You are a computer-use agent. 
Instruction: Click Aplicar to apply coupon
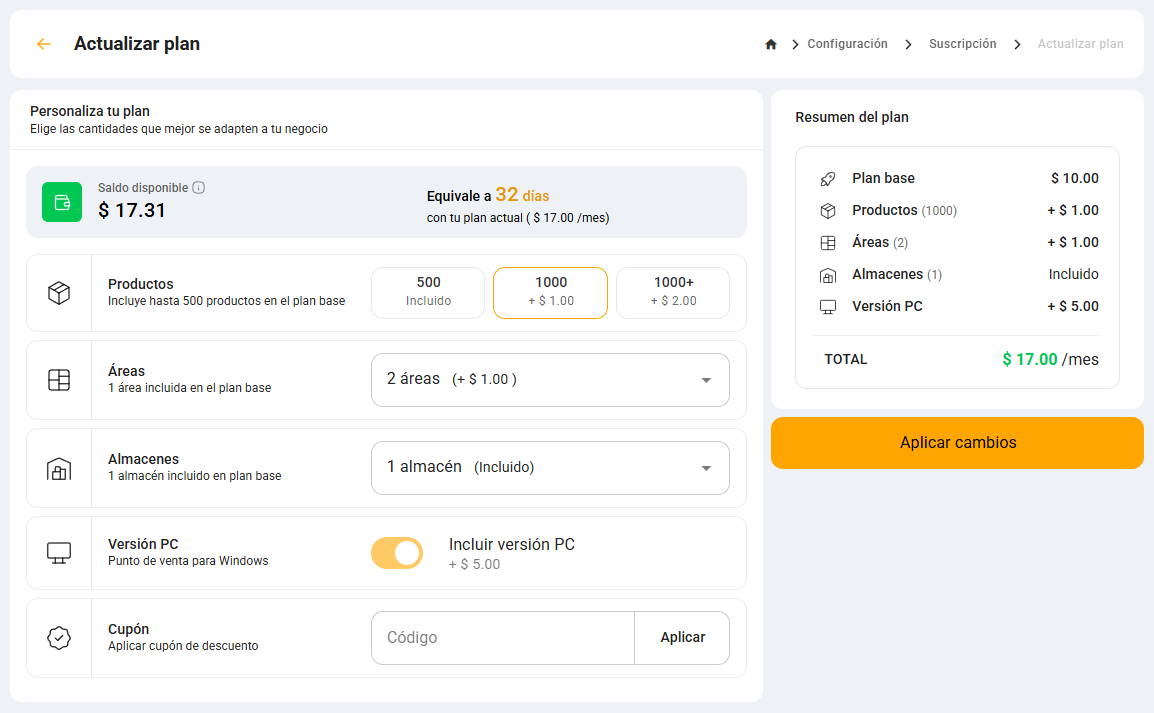click(682, 638)
